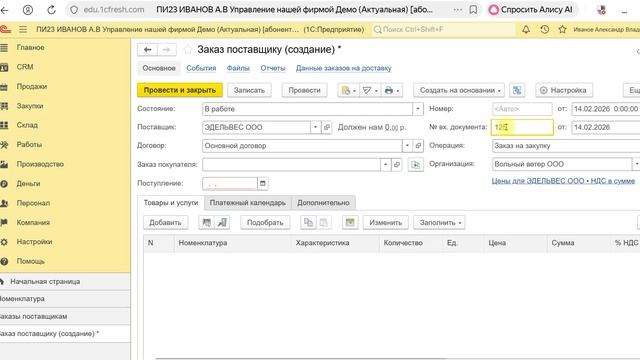Open the Главное section

click(x=30, y=47)
